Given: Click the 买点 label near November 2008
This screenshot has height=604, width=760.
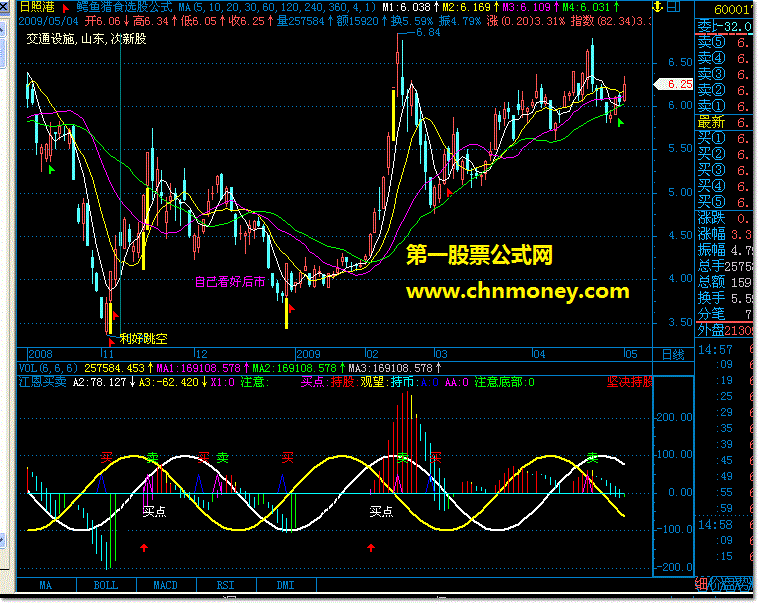Looking at the screenshot, I should click(x=155, y=511).
